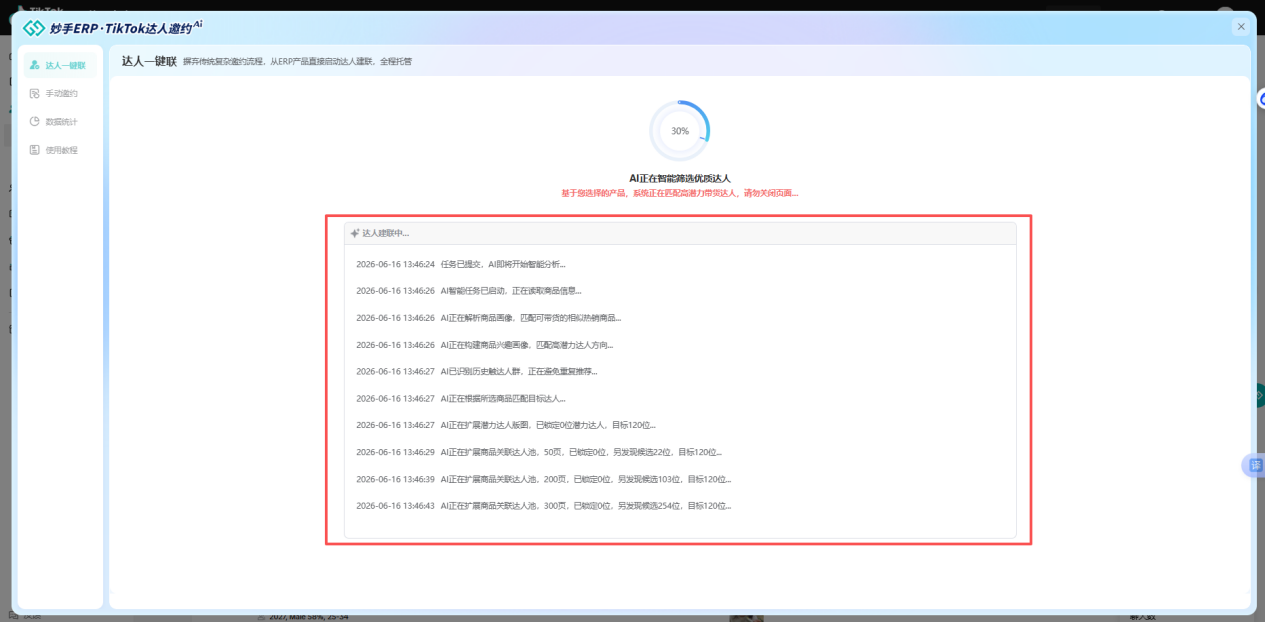
Task: Click the 30% circular progress indicator
Action: (x=680, y=131)
